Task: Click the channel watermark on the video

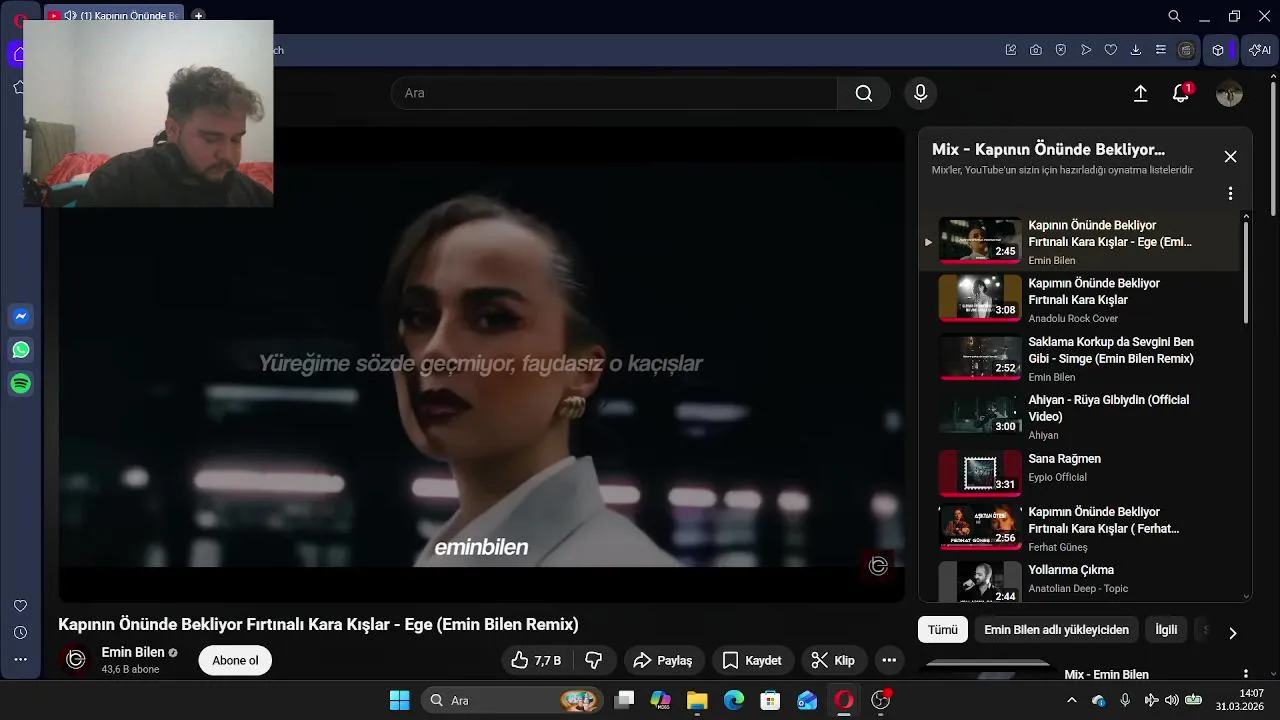Action: (x=878, y=566)
